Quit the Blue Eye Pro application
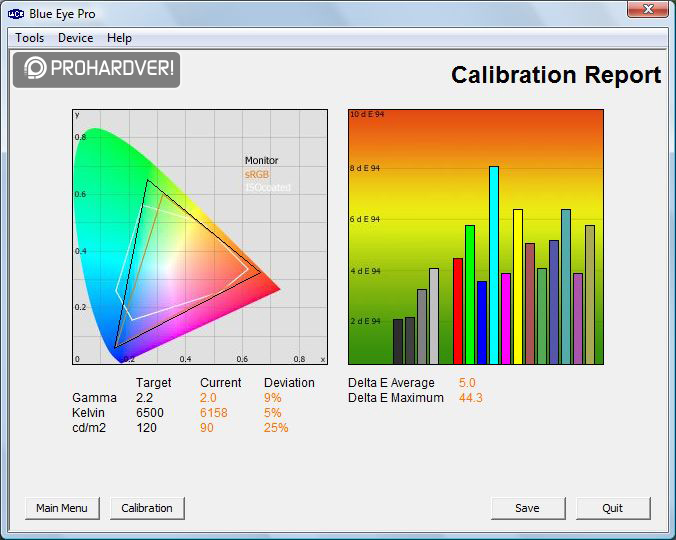Viewport: 676px width, 540px height. (x=613, y=508)
